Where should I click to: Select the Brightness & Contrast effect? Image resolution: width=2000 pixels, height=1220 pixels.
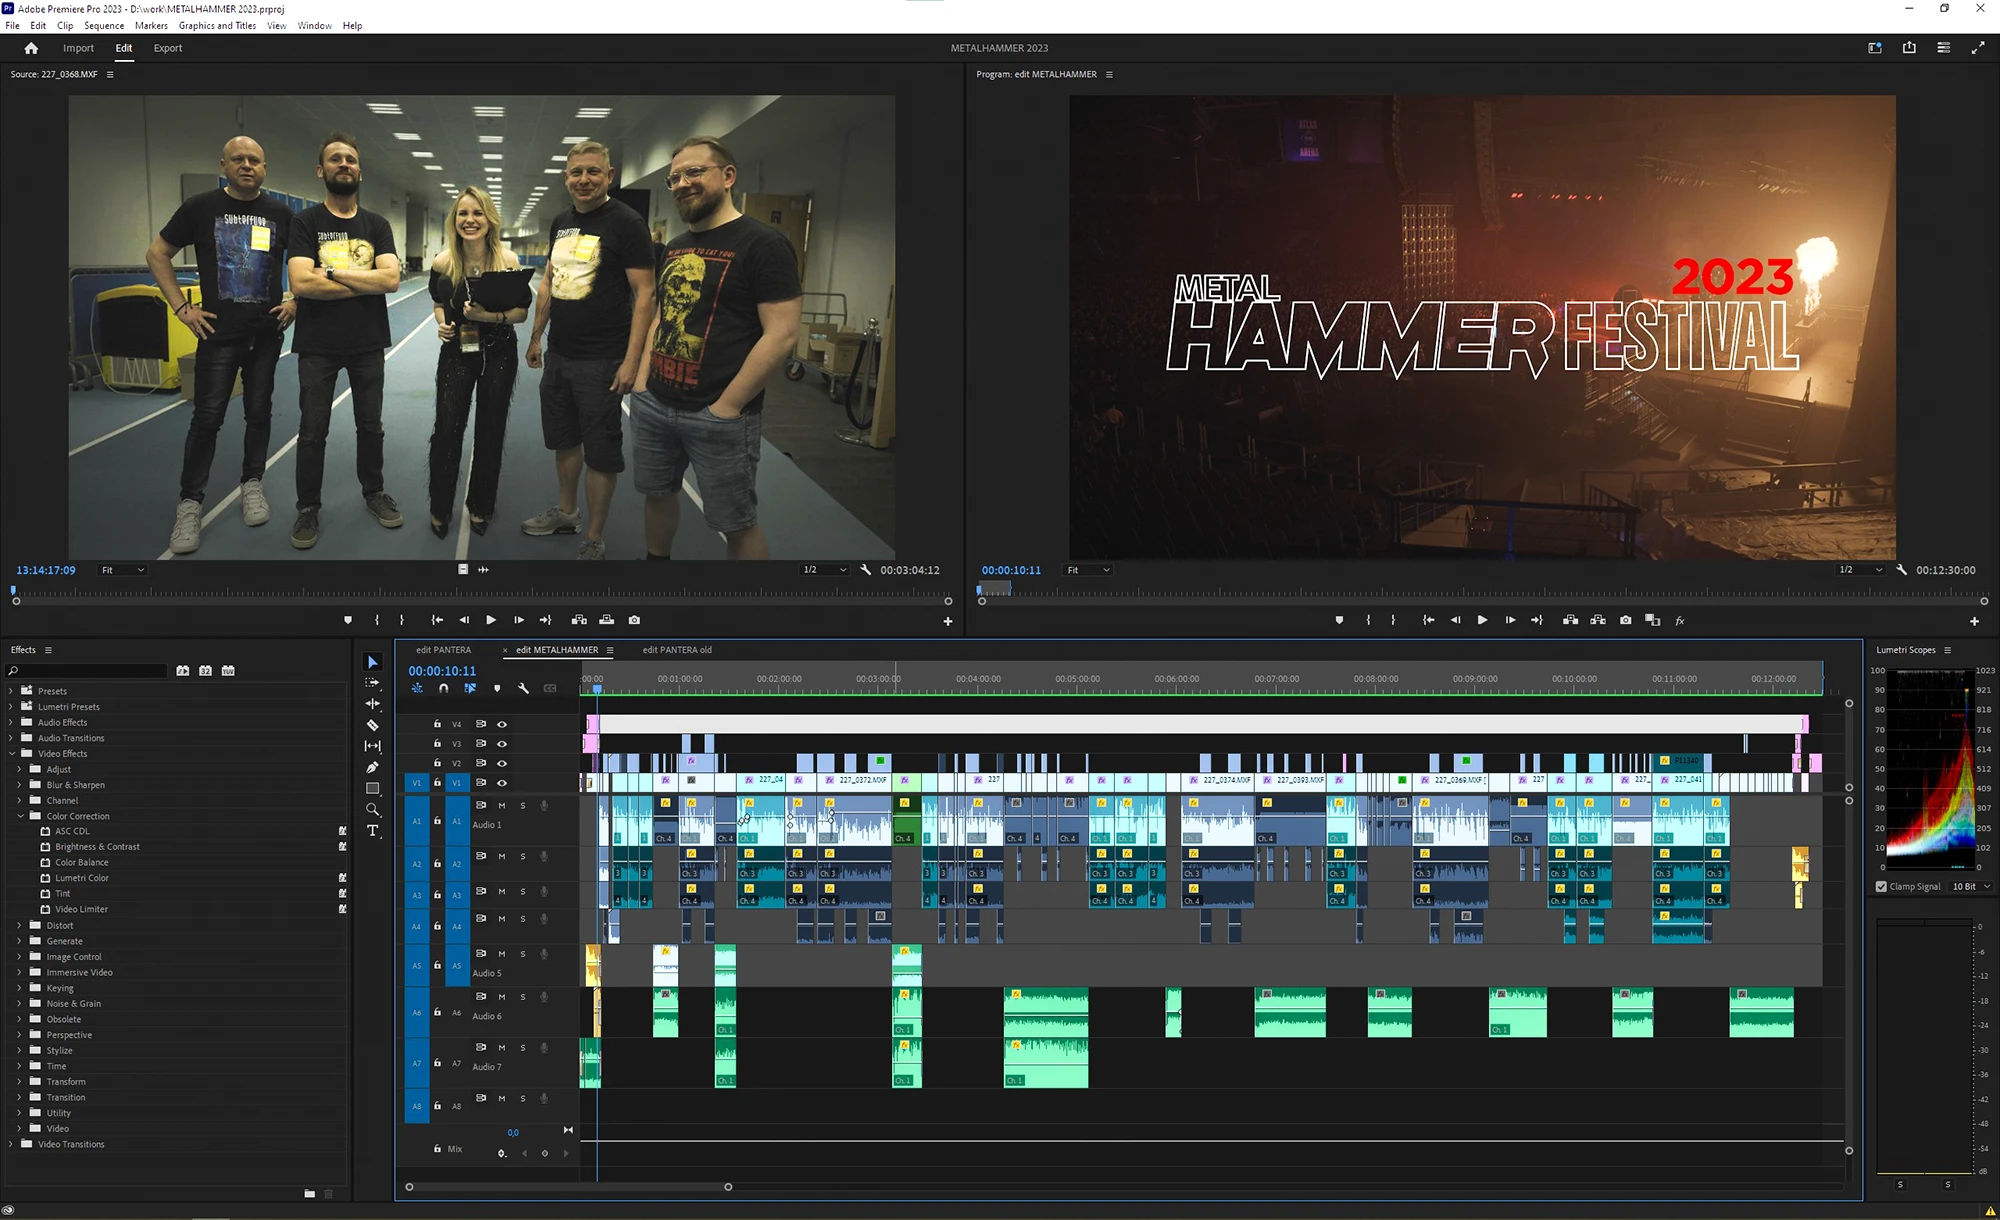(x=97, y=847)
